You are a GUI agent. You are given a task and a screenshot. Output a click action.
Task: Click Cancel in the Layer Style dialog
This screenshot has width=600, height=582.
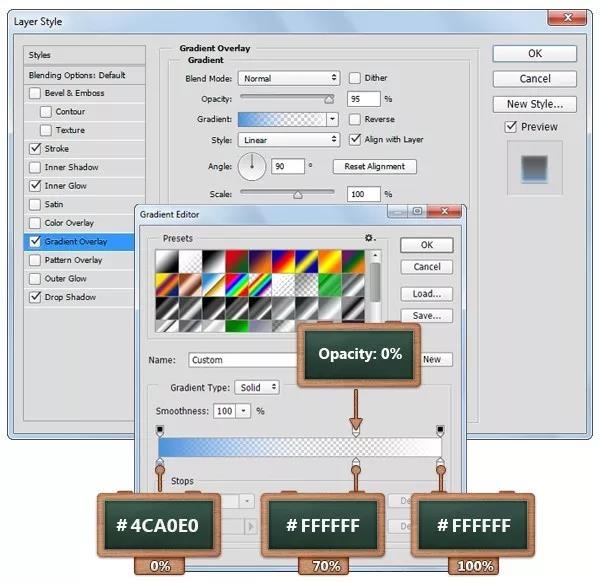(535, 79)
